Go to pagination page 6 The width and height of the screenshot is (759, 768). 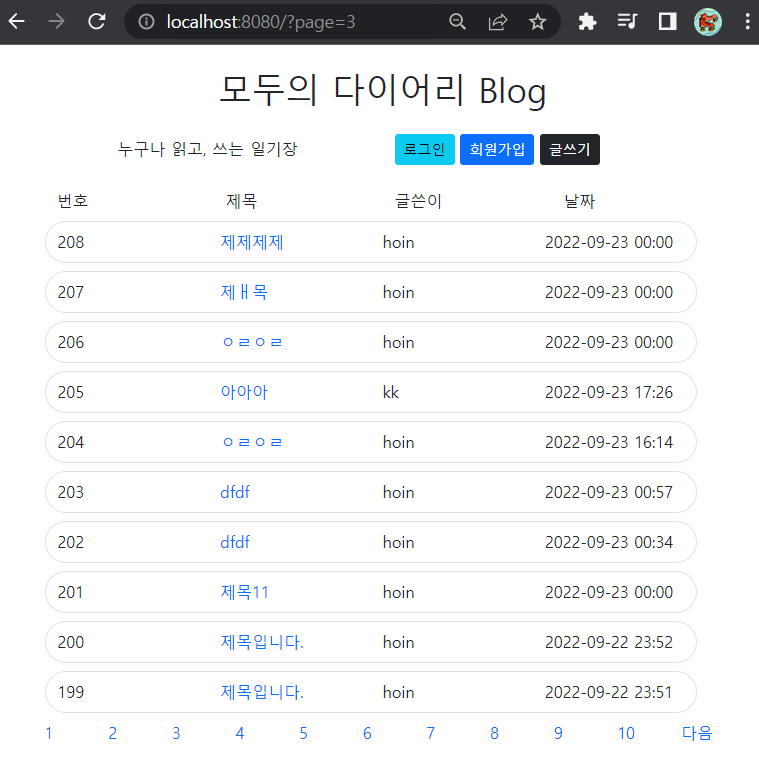367,733
